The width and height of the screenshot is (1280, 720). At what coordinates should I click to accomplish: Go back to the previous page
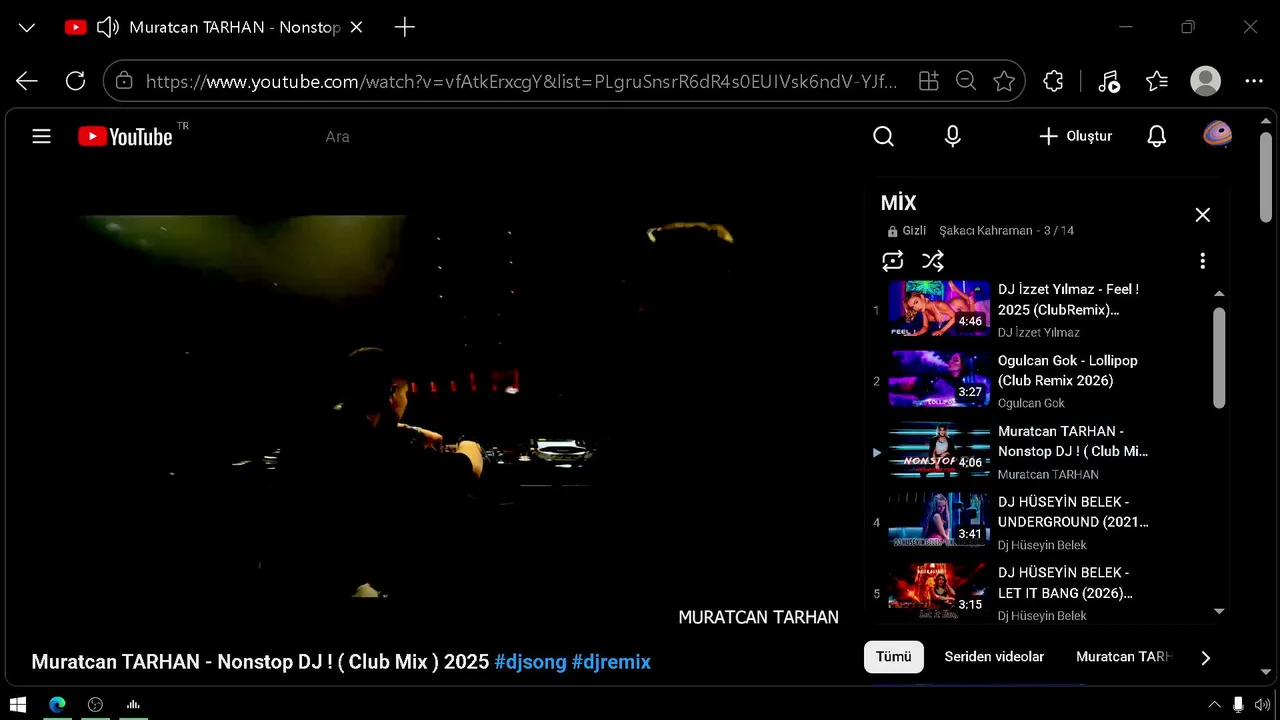pos(27,81)
